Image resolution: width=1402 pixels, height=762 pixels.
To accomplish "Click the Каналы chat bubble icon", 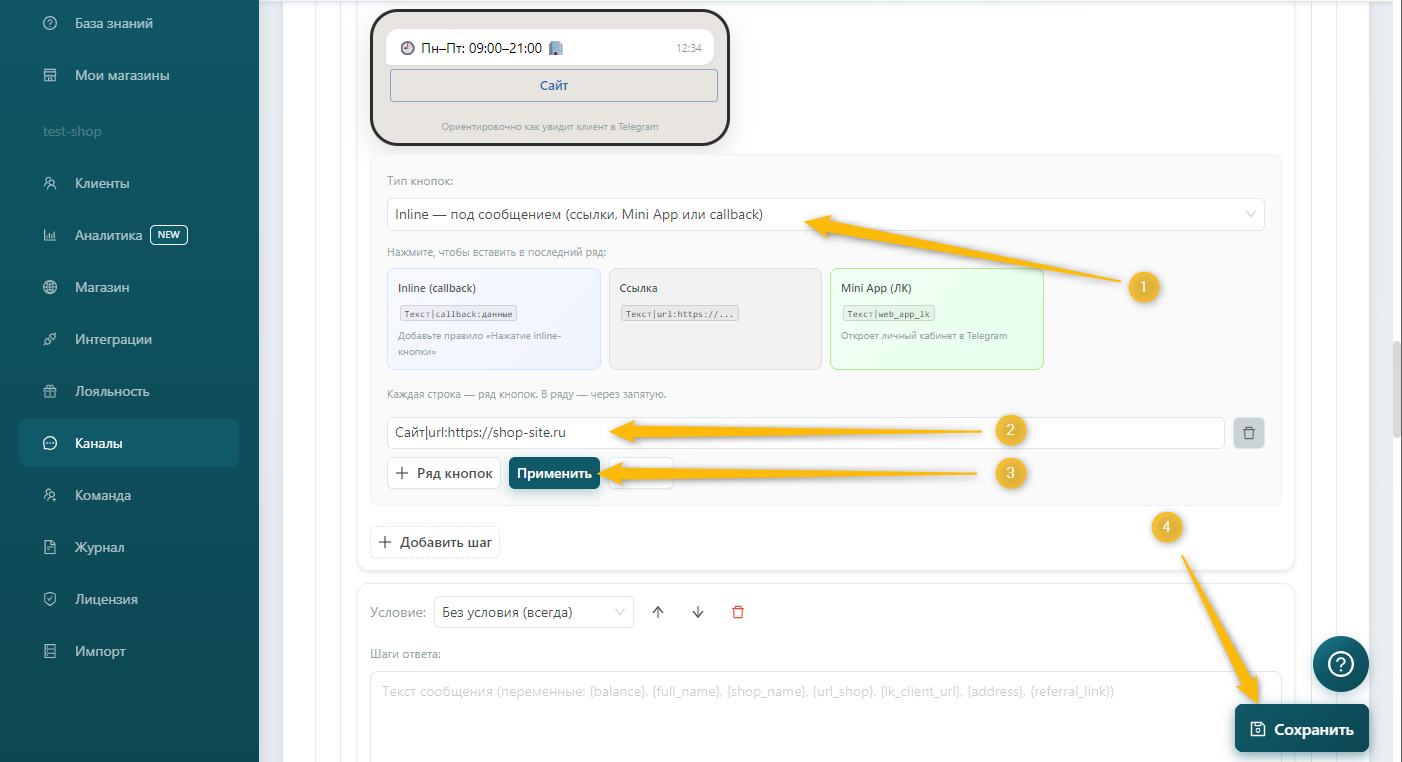I will point(50,443).
